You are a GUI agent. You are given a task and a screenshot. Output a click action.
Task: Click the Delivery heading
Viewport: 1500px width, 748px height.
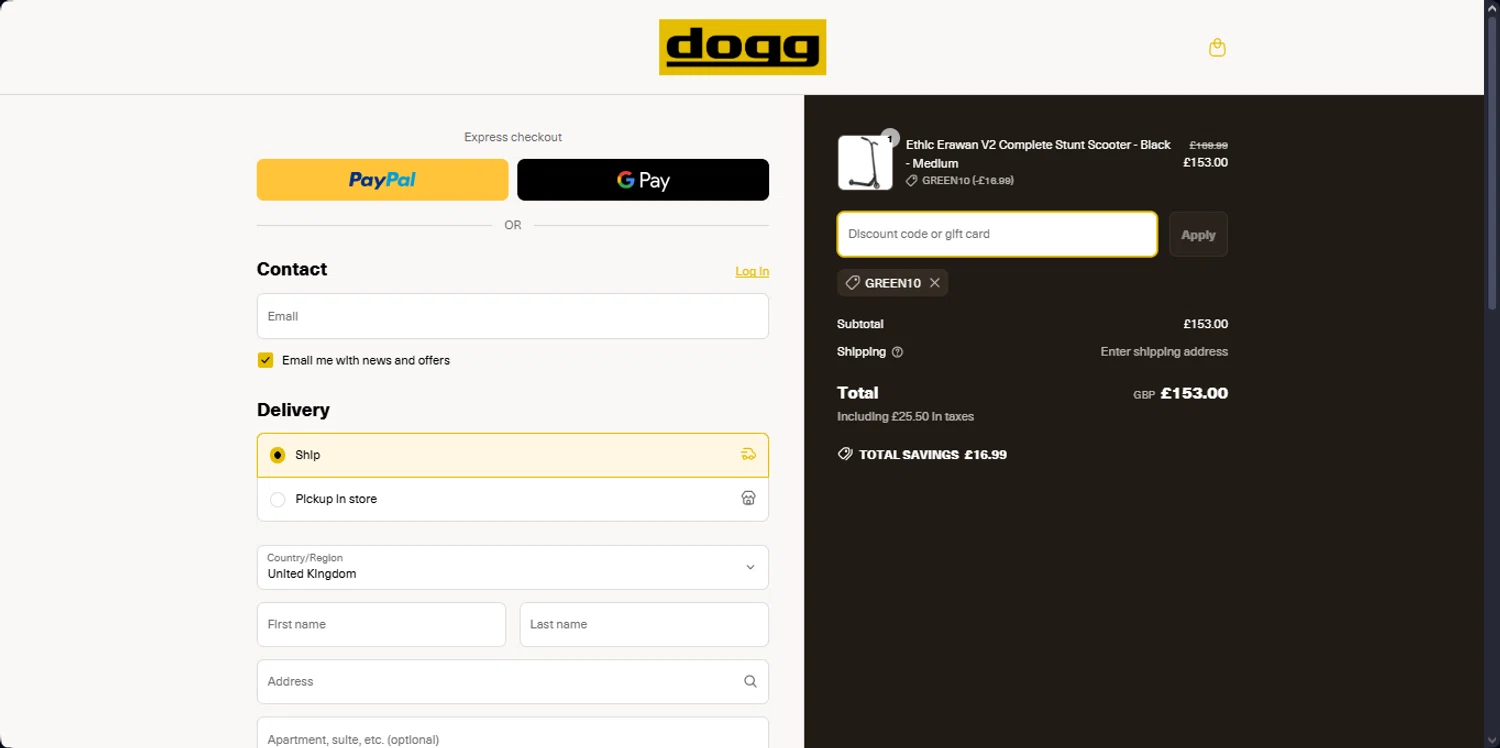[293, 410]
